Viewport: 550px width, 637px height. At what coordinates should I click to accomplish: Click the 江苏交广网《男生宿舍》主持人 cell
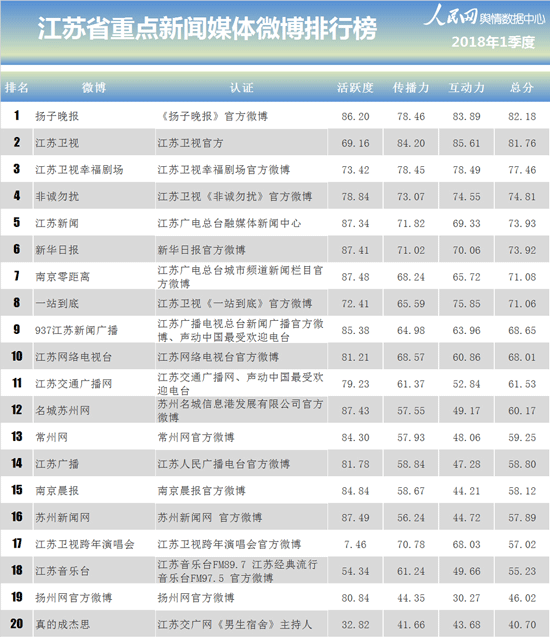click(x=241, y=624)
